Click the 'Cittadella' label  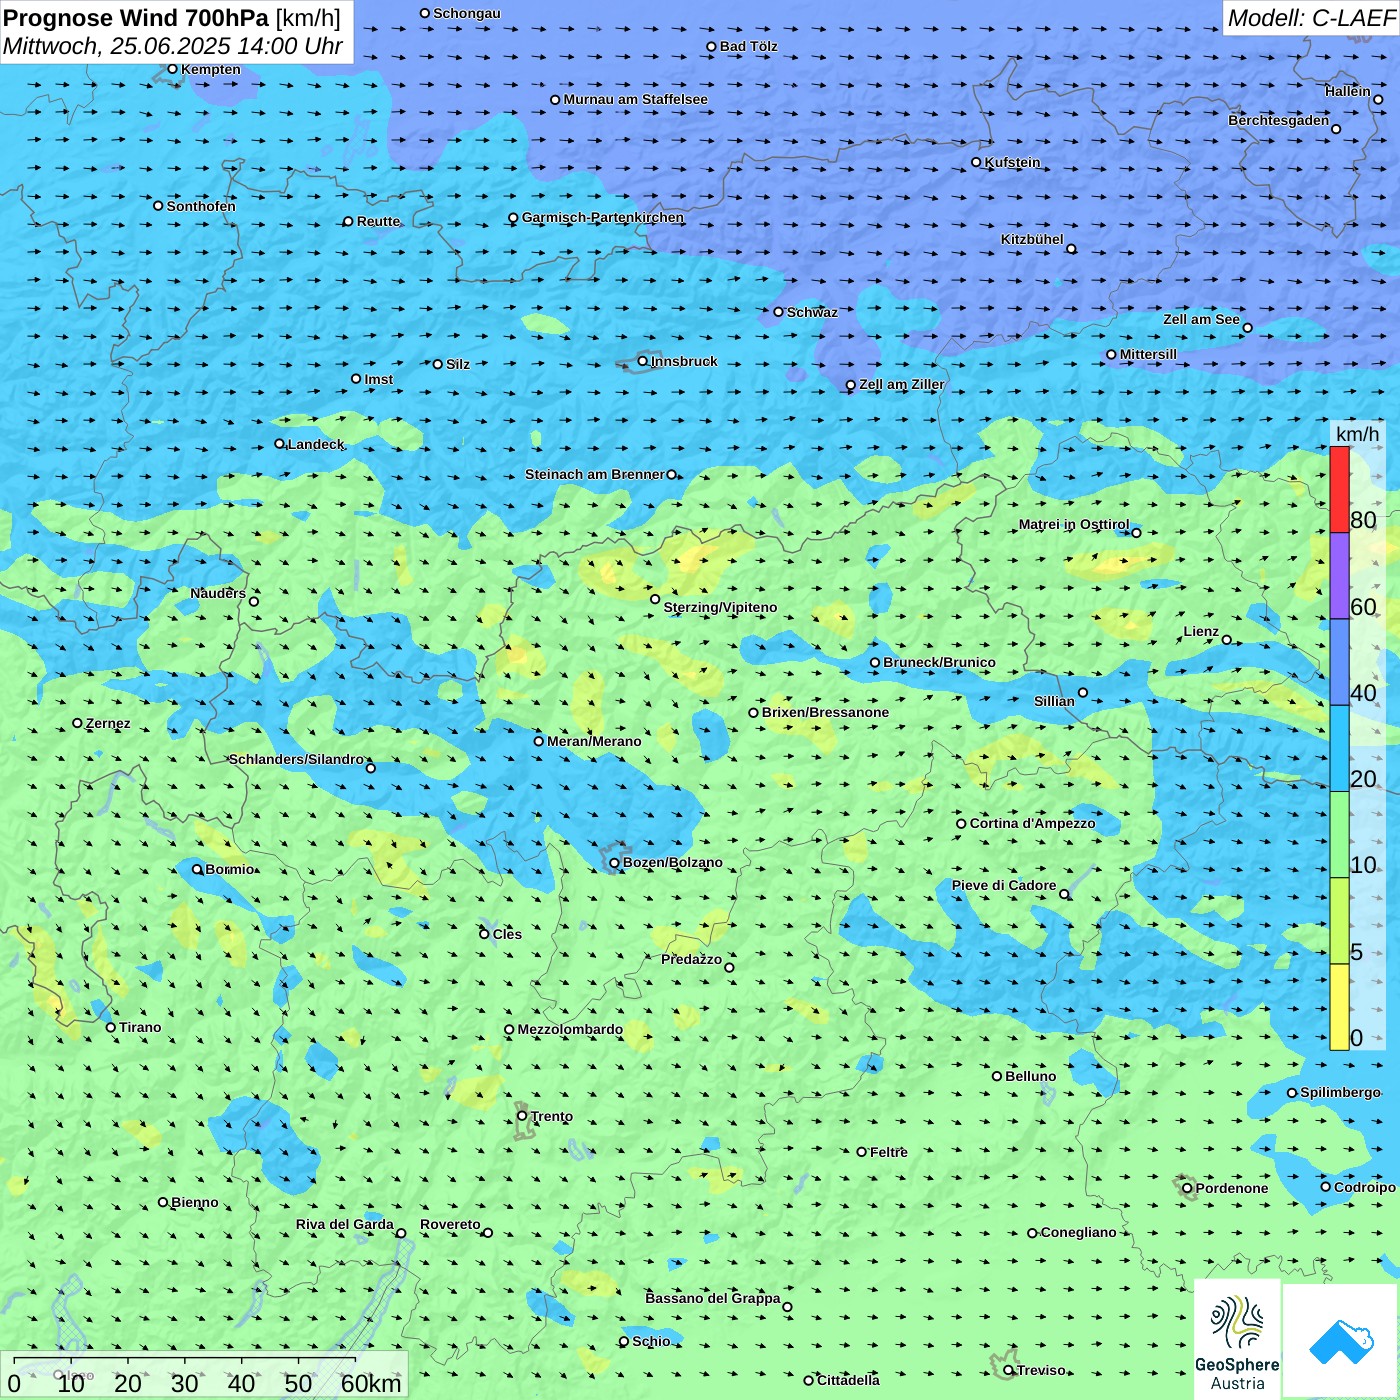848,1380
